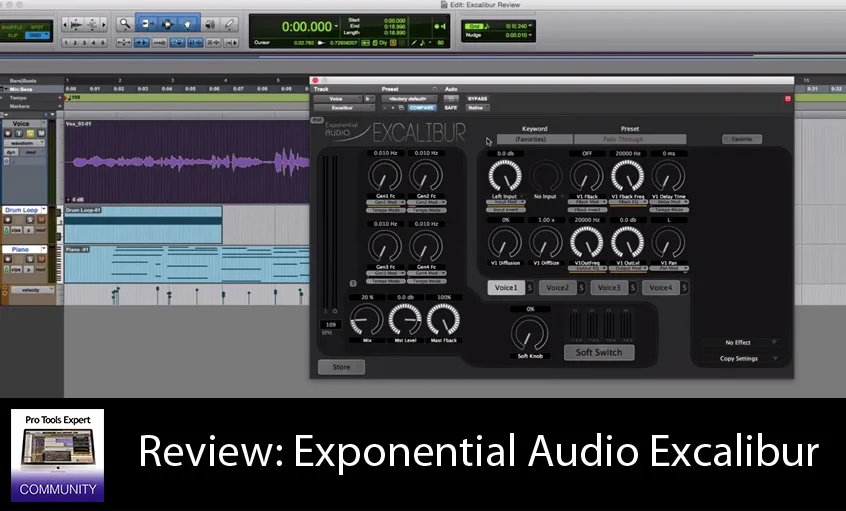Click the horizontal zoom-out arrow
The image size is (846, 511).
[65, 25]
